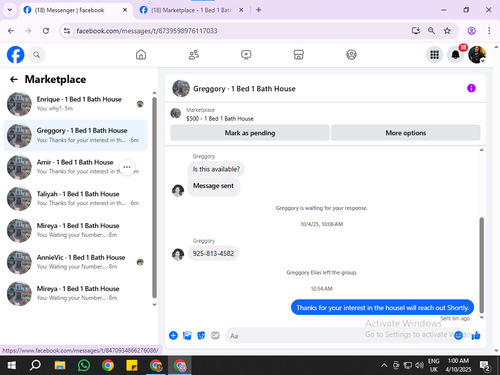The width and height of the screenshot is (500, 375).
Task: Attach a photo using the image icon
Action: point(187,335)
